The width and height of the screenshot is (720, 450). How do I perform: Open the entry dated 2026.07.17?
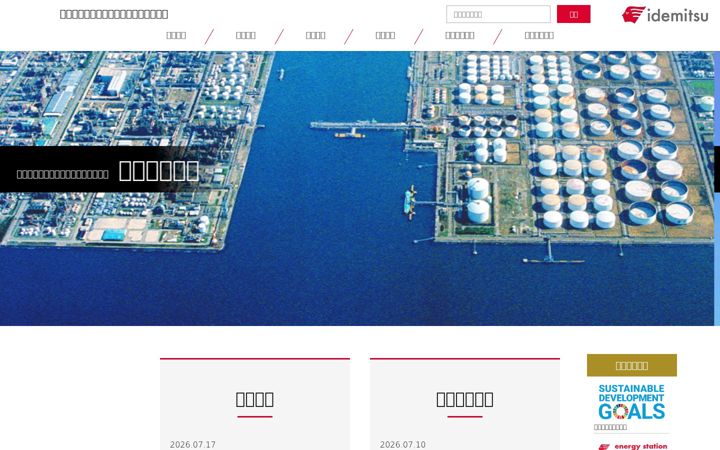[192, 444]
